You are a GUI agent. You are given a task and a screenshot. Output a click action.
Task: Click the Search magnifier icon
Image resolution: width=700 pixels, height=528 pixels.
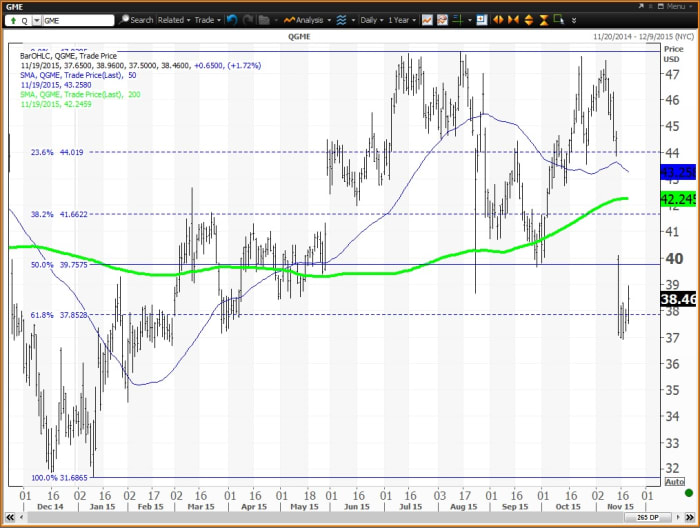point(125,20)
